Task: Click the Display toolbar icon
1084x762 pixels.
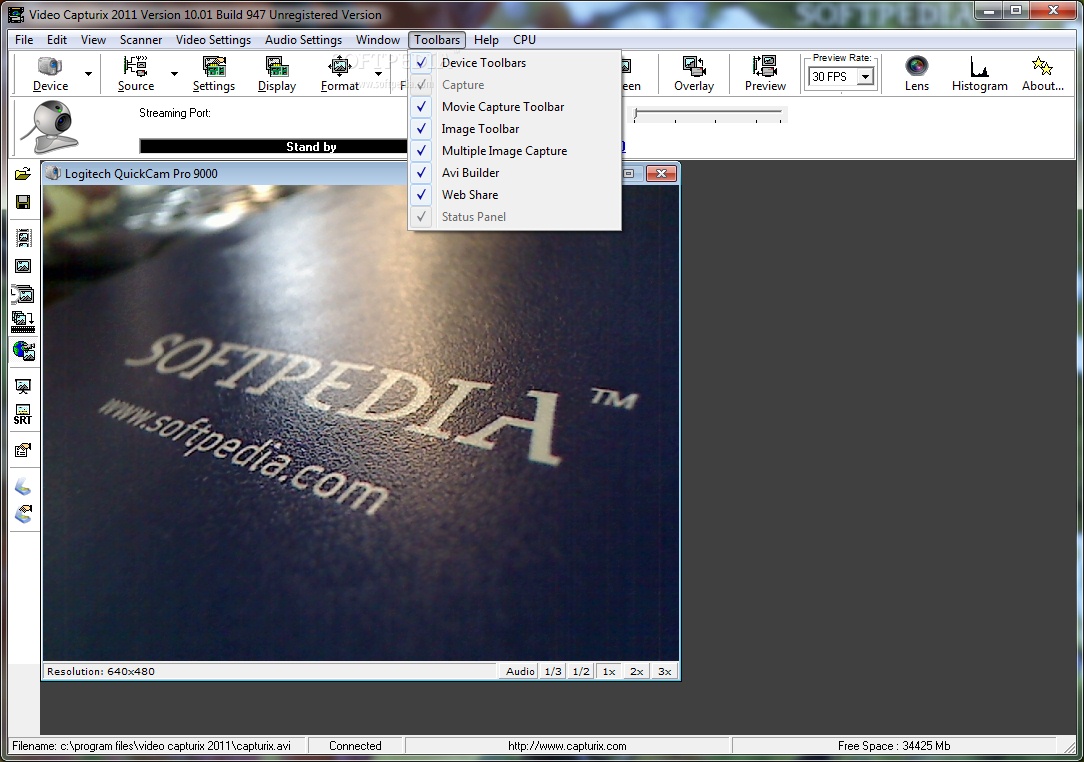Action: point(277,73)
